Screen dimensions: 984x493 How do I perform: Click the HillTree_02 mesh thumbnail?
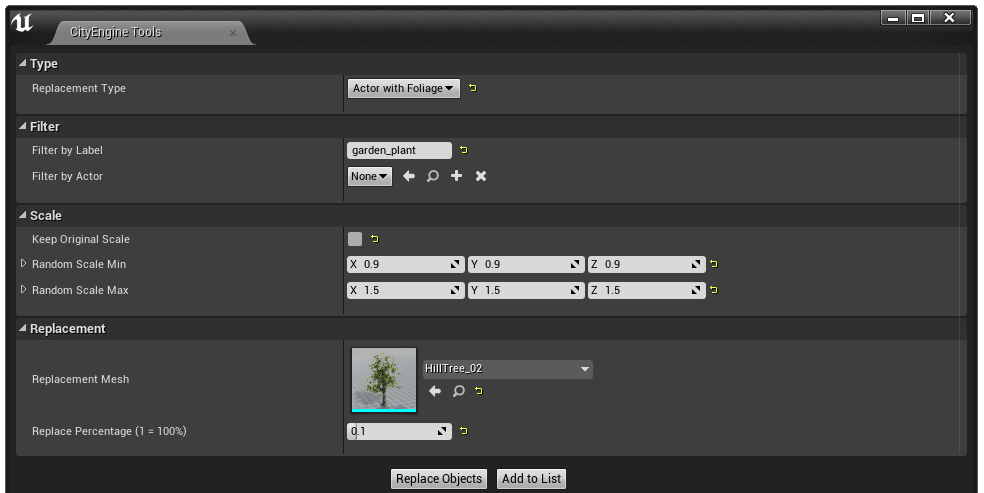coord(383,380)
